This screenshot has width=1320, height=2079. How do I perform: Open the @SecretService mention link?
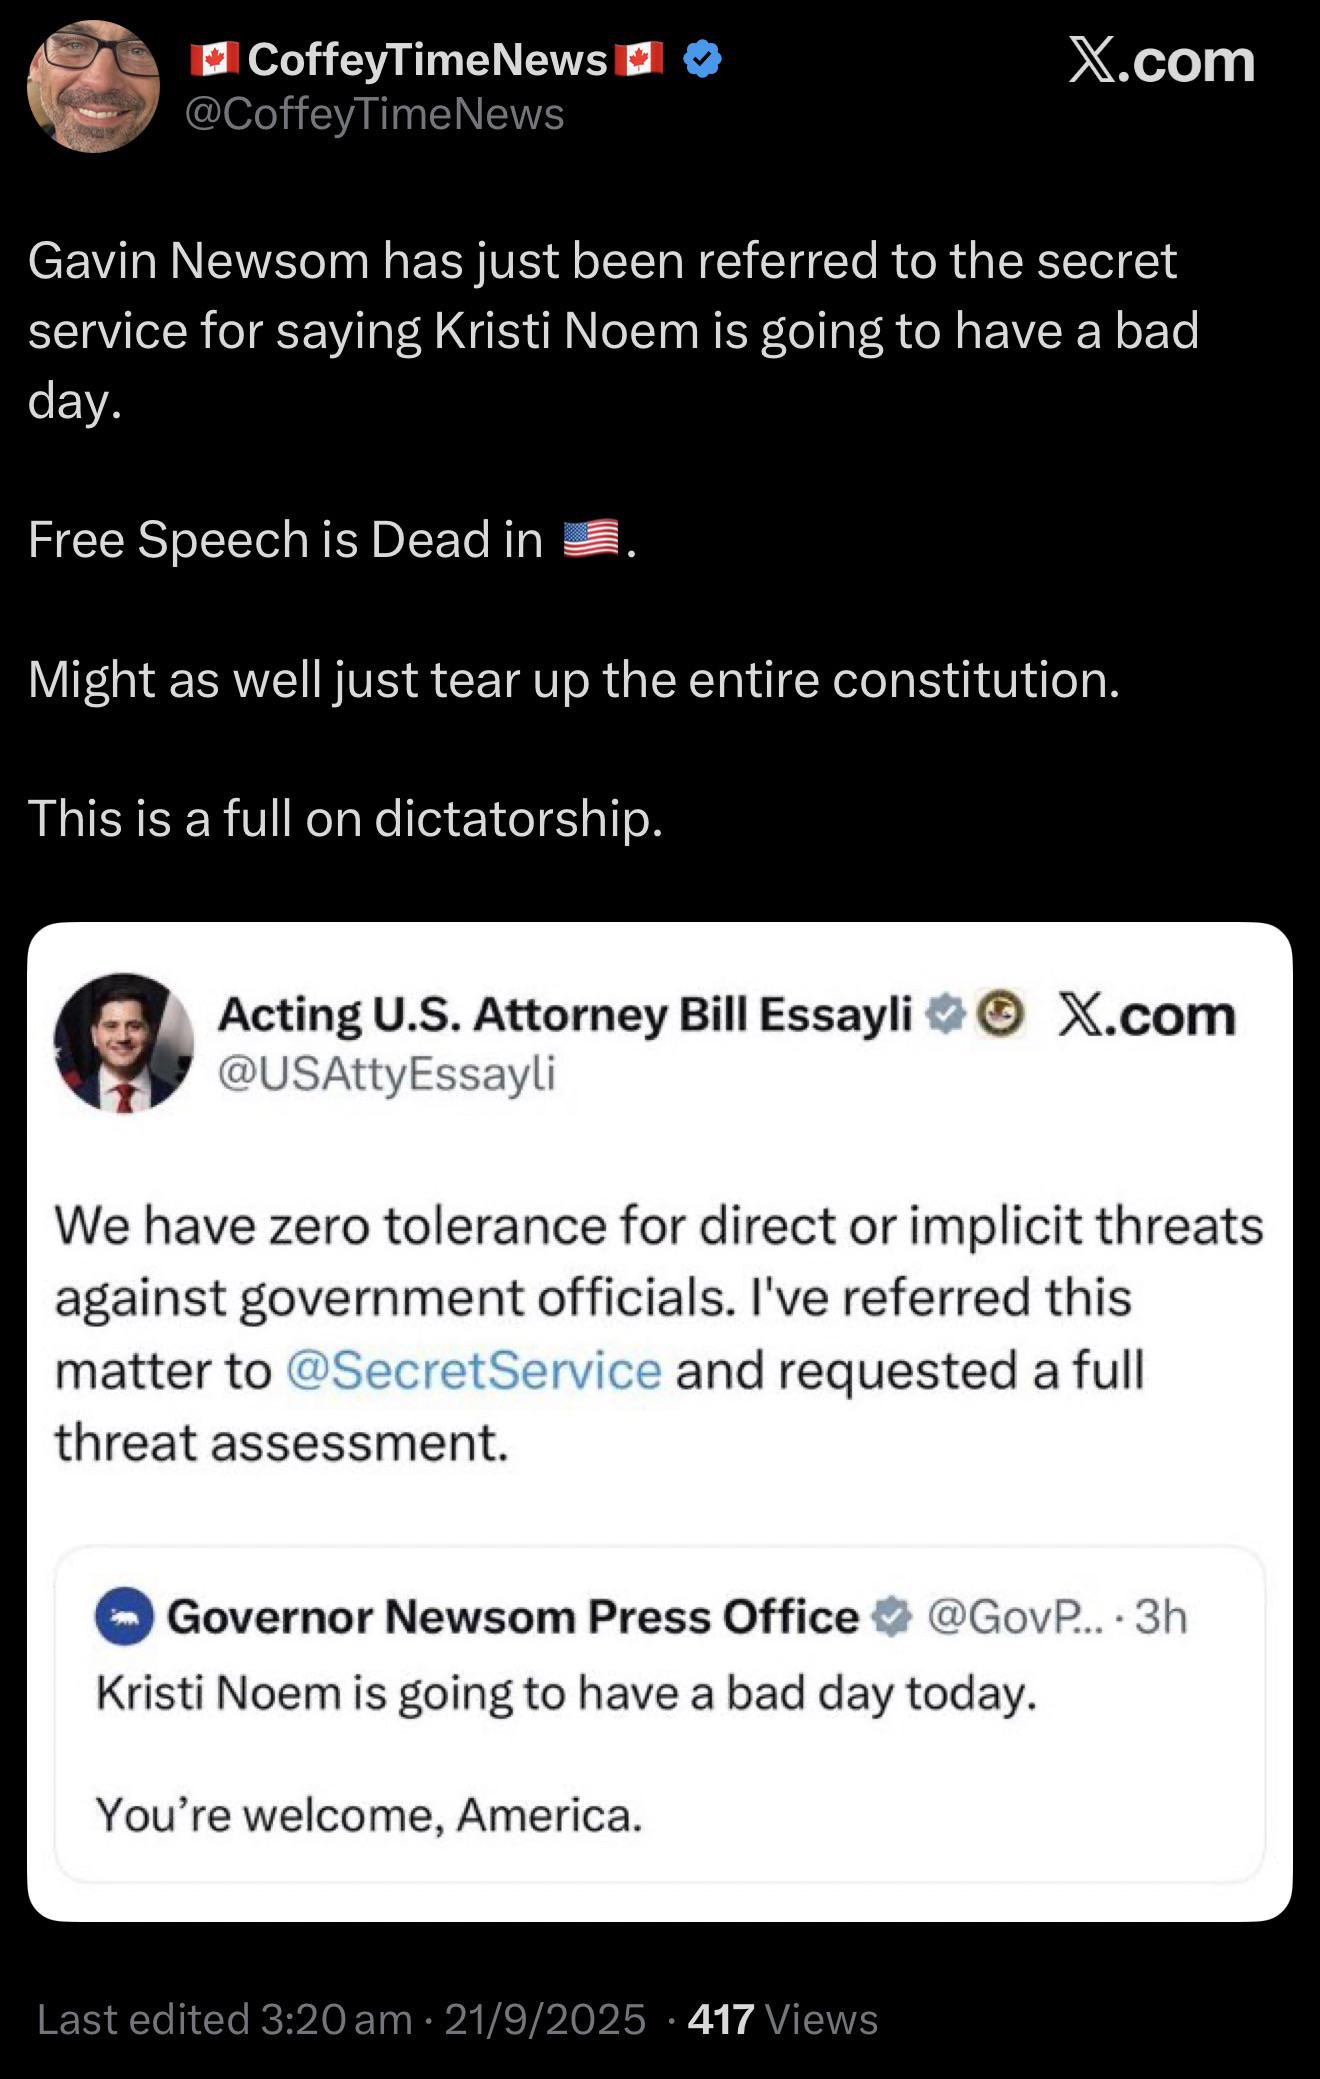(x=473, y=1370)
